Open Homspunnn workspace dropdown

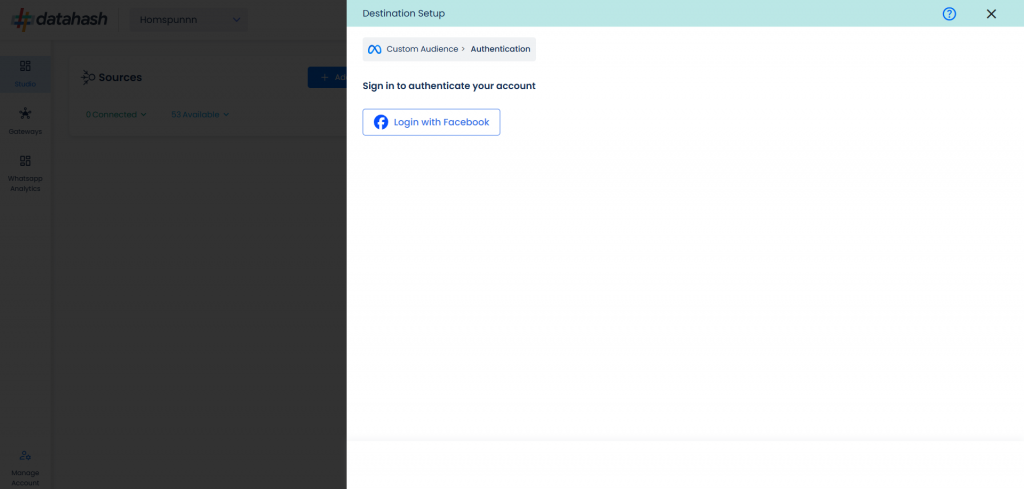pyautogui.click(x=189, y=20)
